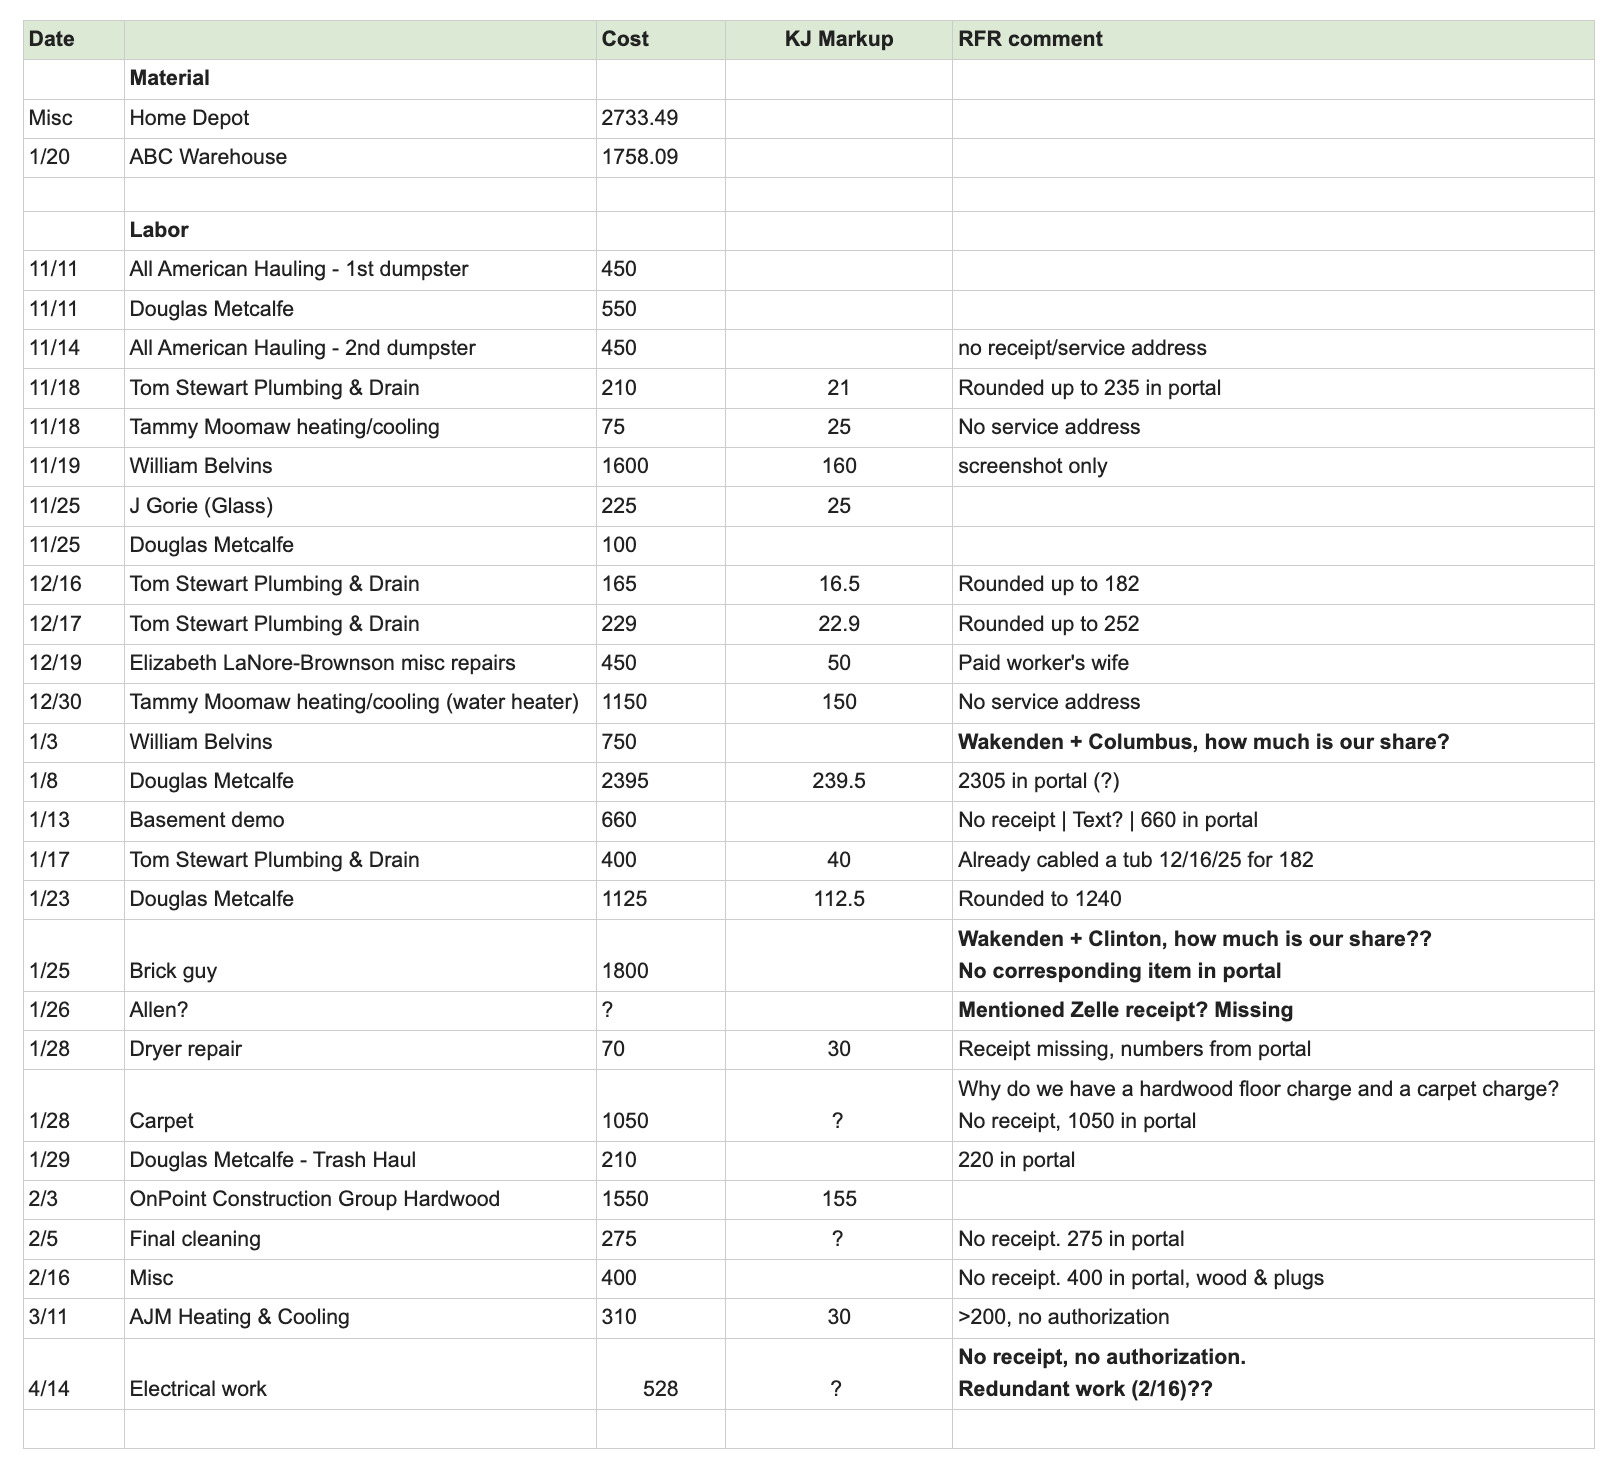This screenshot has width=1614, height=1476.
Task: Select the KJ Markup header cell
Action: click(x=838, y=39)
